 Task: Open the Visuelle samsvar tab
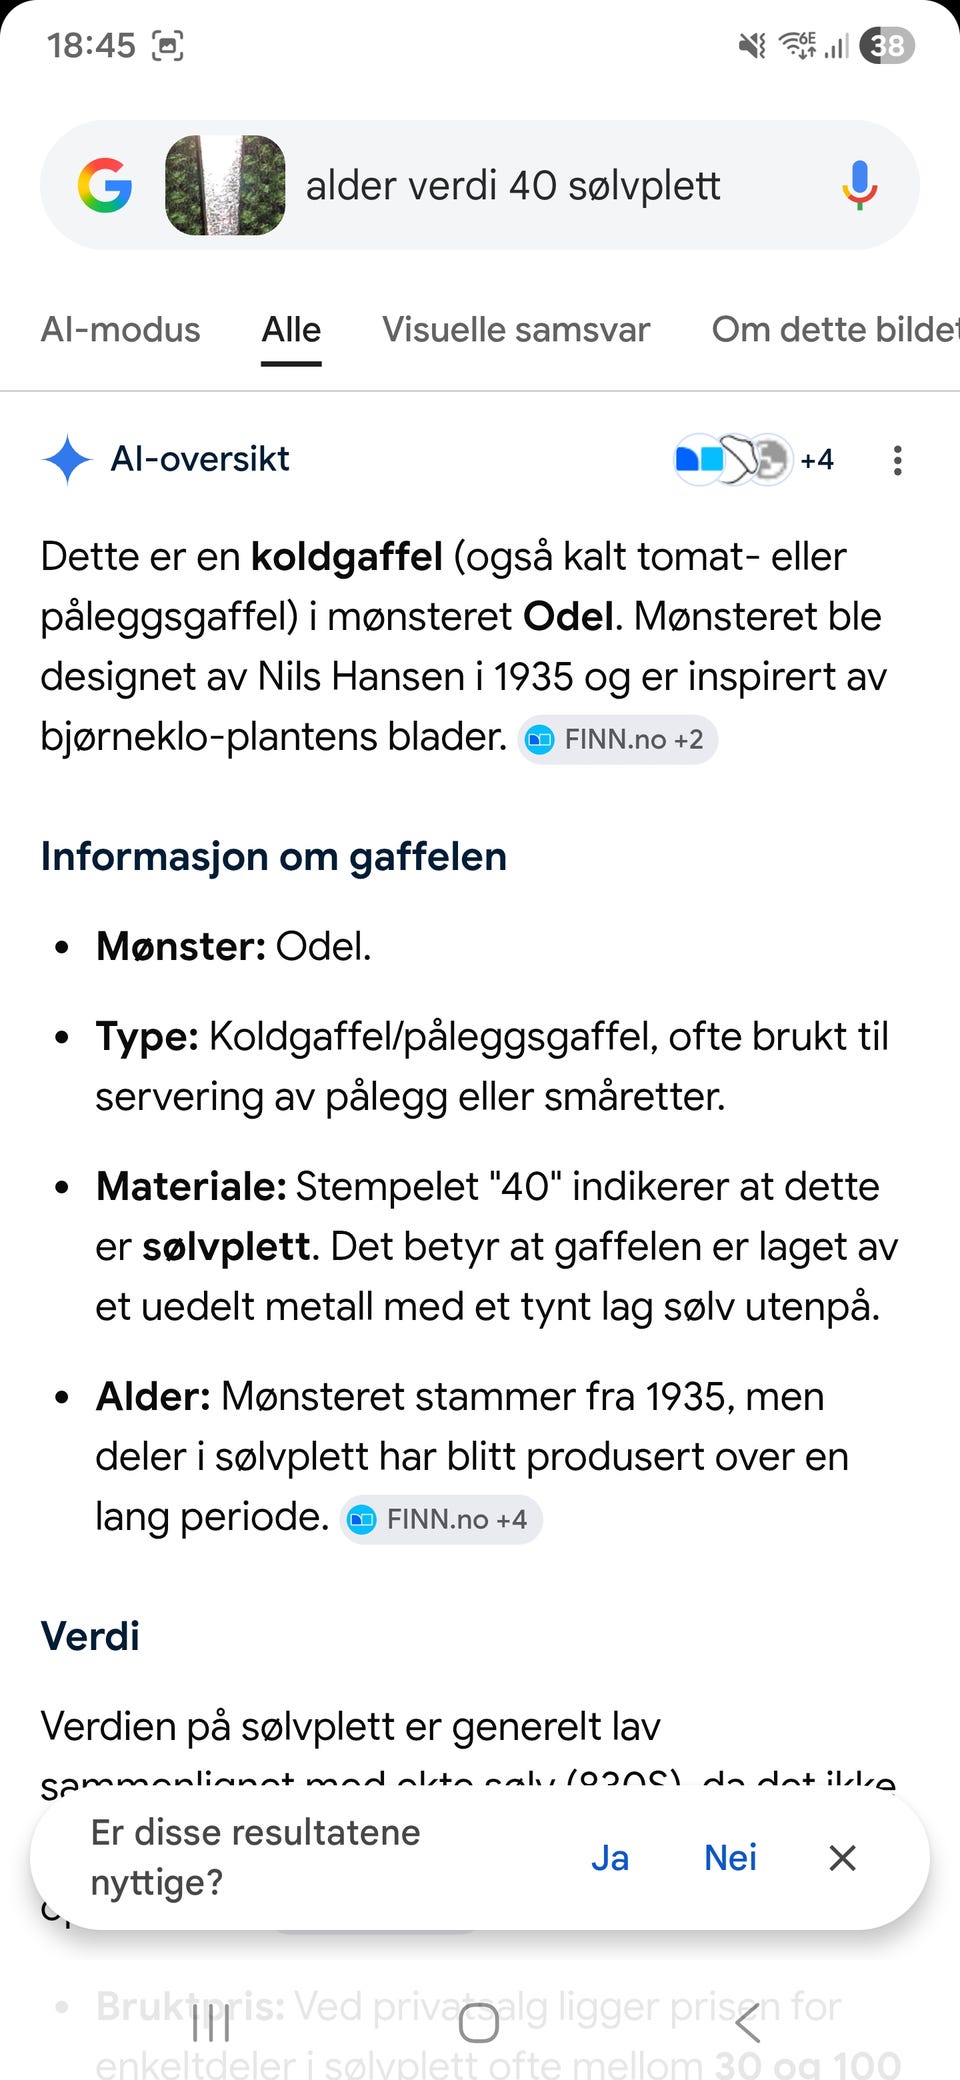click(516, 330)
